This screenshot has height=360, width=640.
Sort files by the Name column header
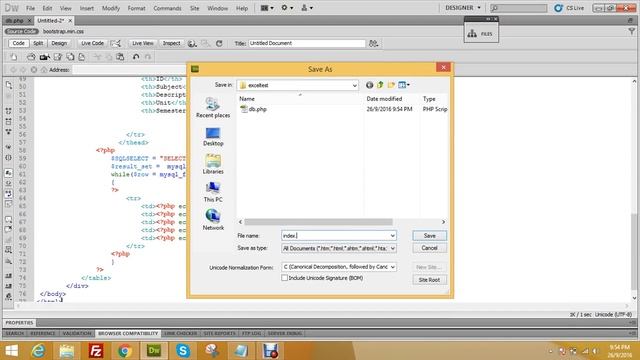[247, 99]
